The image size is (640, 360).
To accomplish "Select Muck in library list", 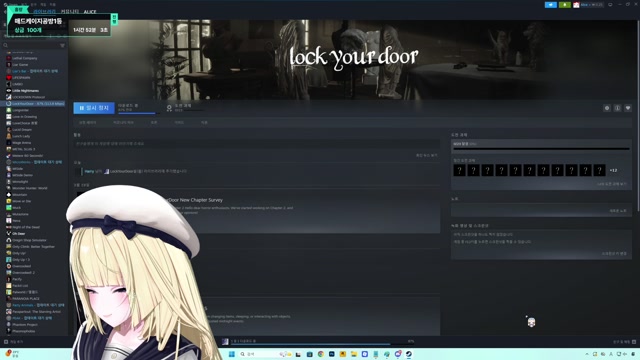I will coord(16,208).
